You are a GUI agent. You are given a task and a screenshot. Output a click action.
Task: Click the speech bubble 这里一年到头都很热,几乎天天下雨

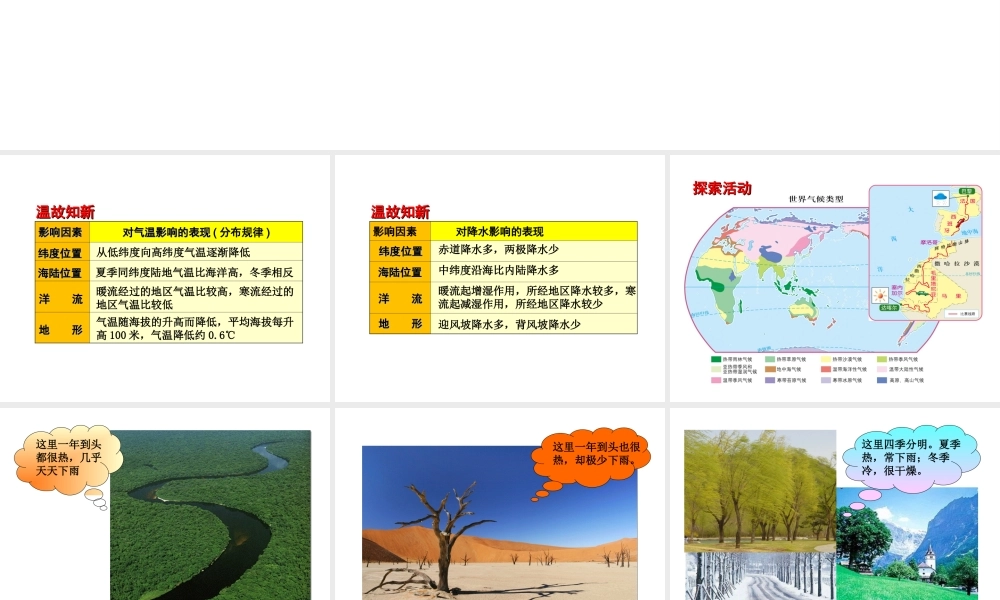[x=68, y=459]
